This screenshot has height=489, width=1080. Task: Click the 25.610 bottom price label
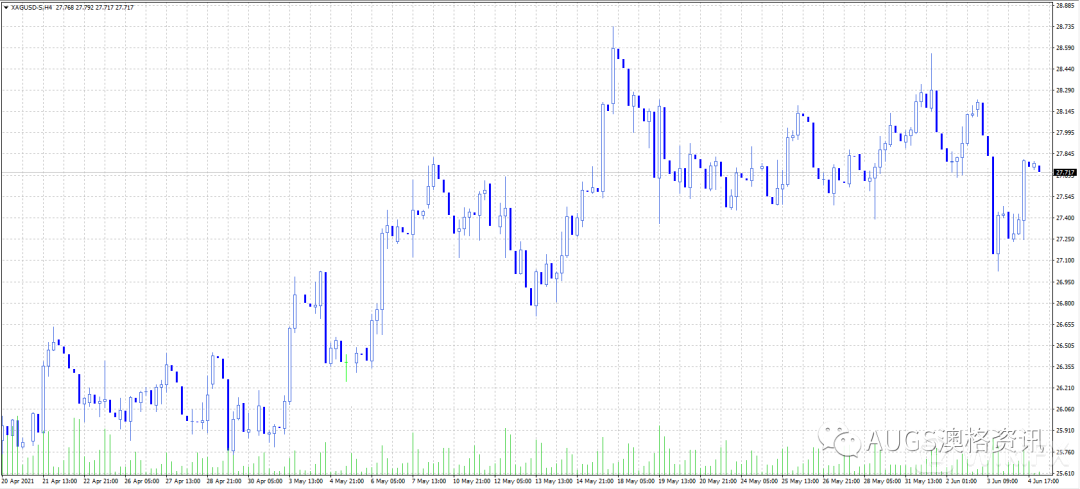click(x=1064, y=473)
